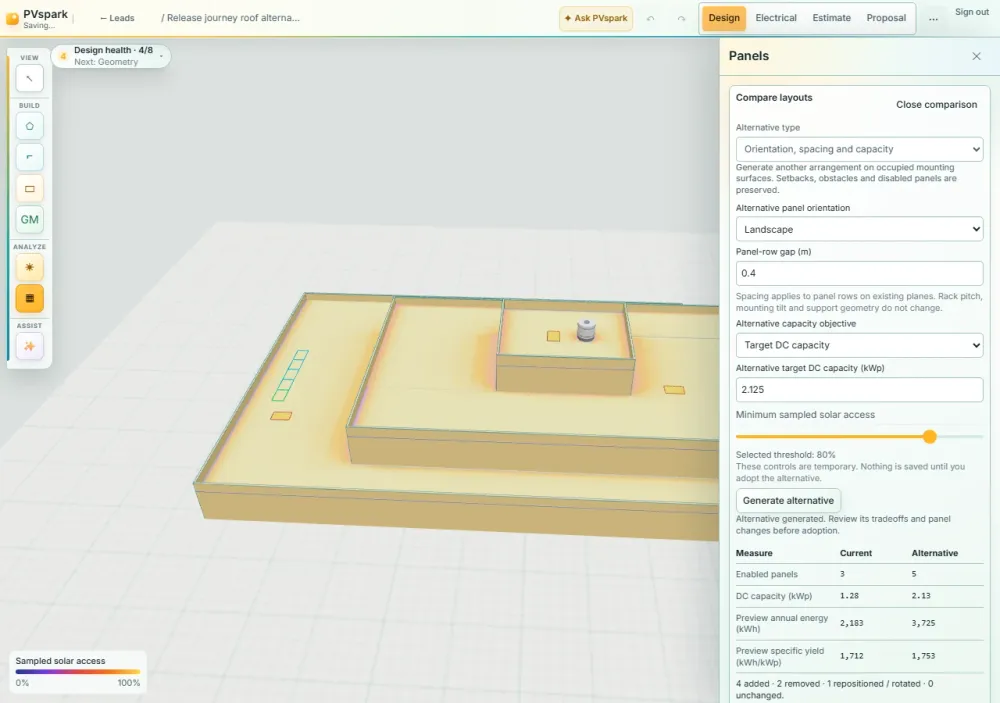Click the panel changes summary line
The image size is (1000, 703).
point(834,690)
